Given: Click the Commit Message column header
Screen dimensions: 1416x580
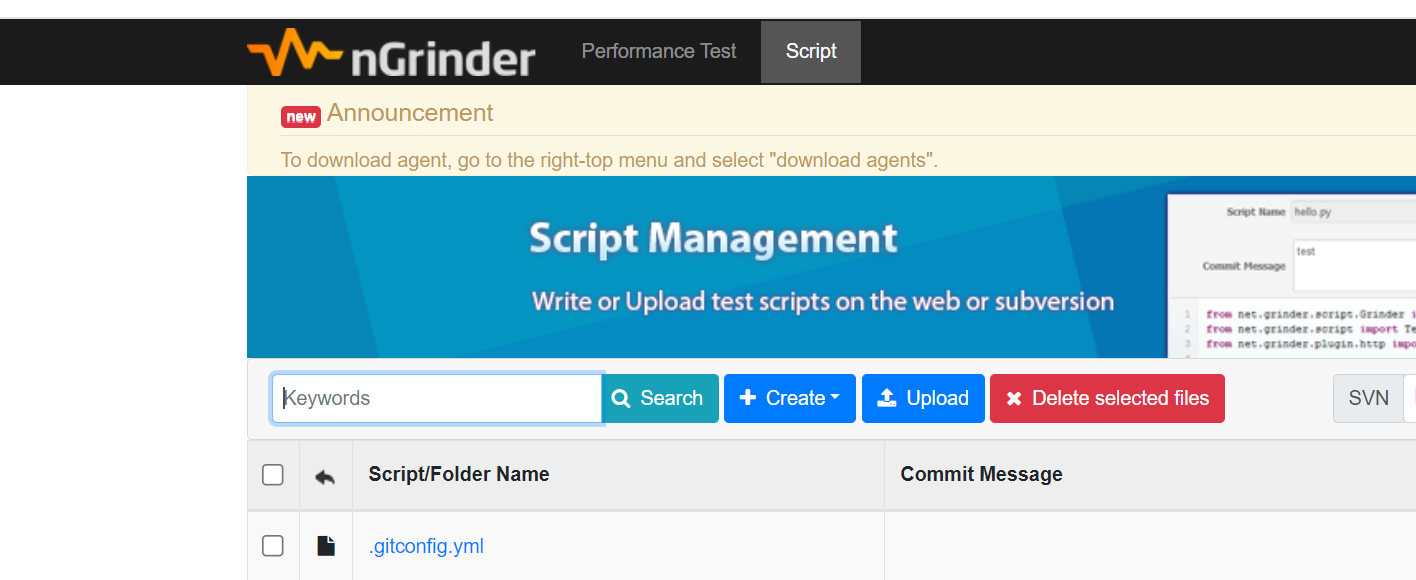Looking at the screenshot, I should coord(982,474).
